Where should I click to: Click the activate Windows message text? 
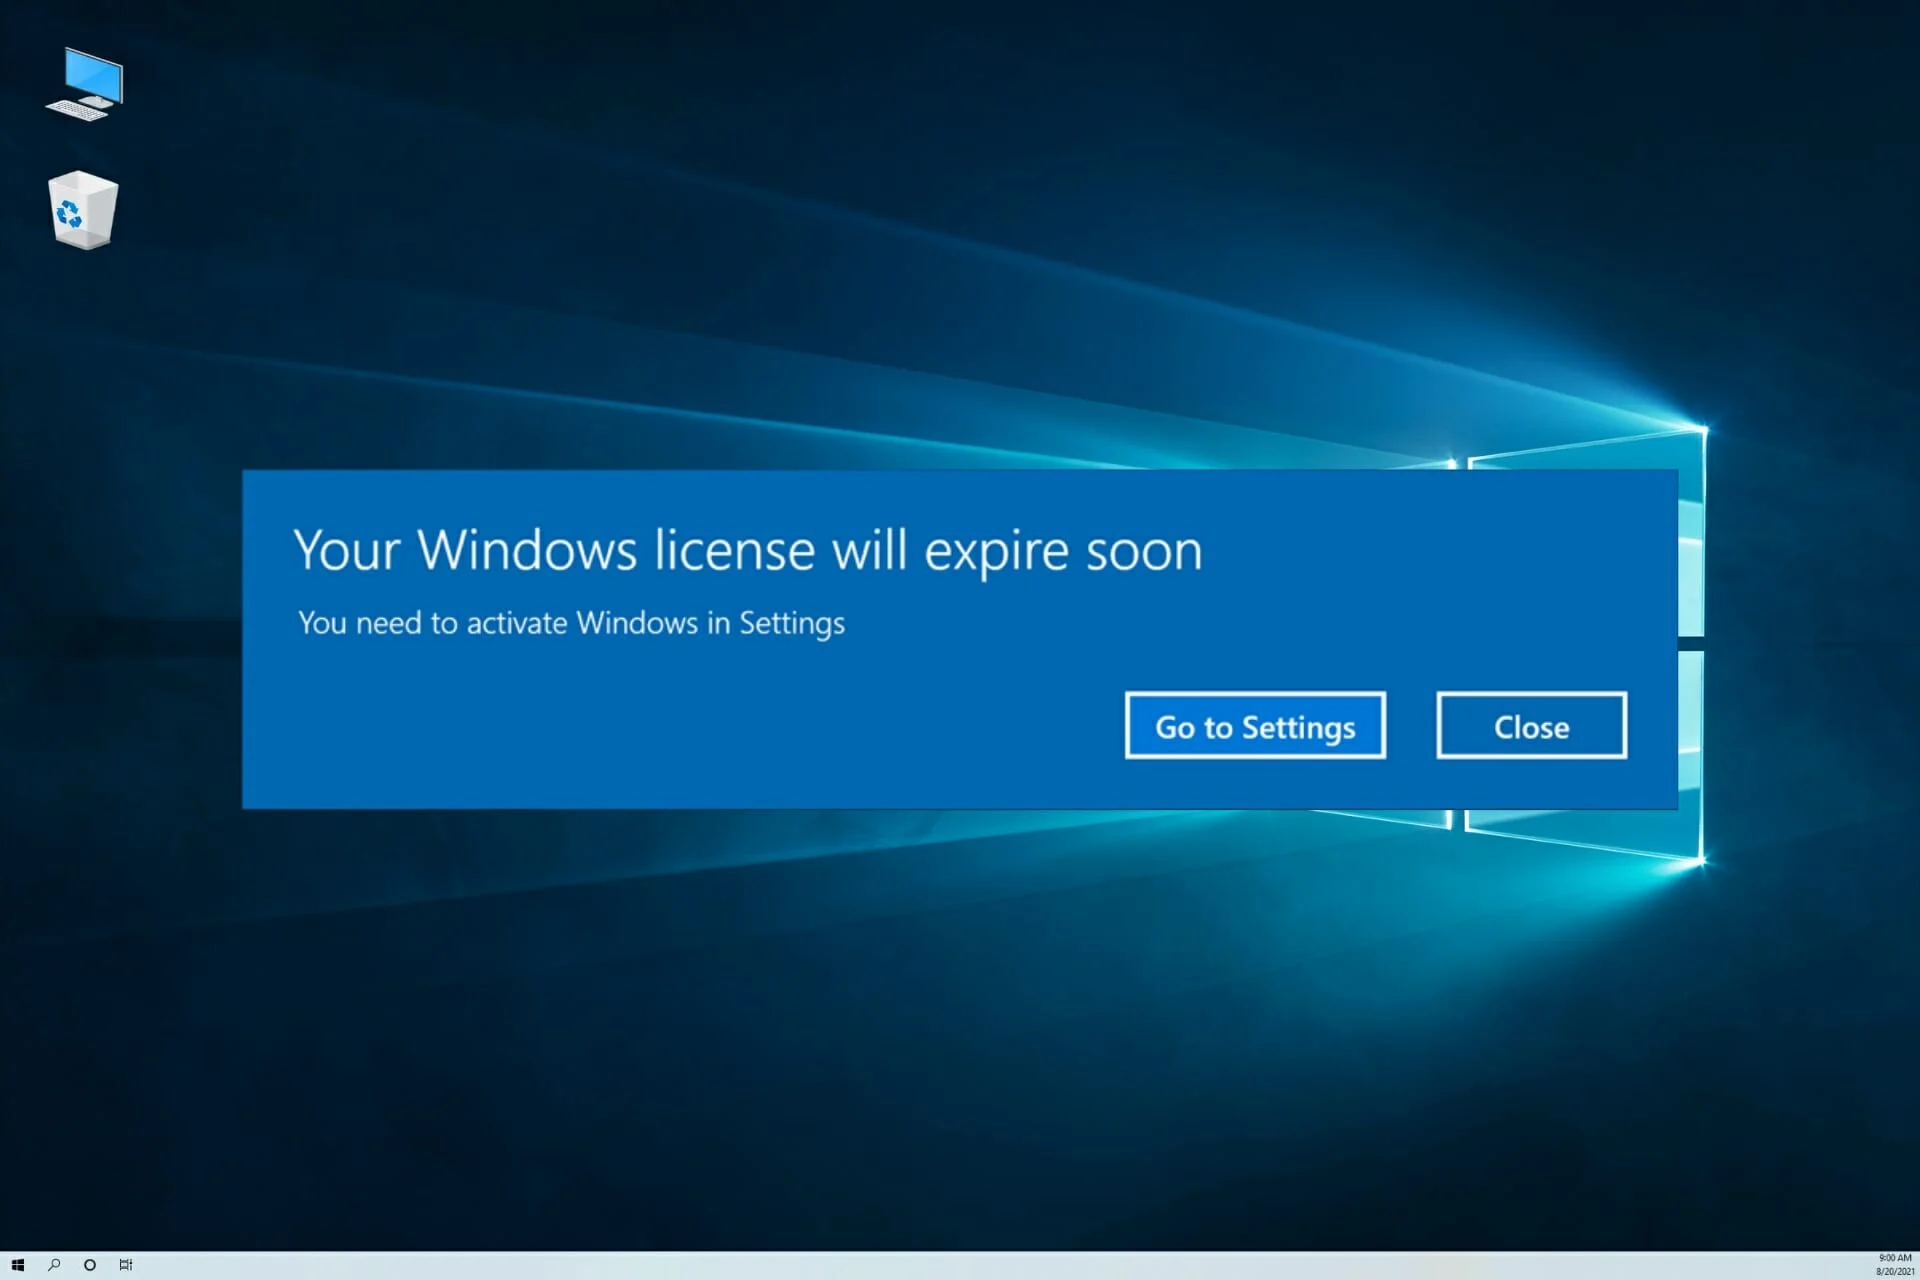[x=571, y=623]
